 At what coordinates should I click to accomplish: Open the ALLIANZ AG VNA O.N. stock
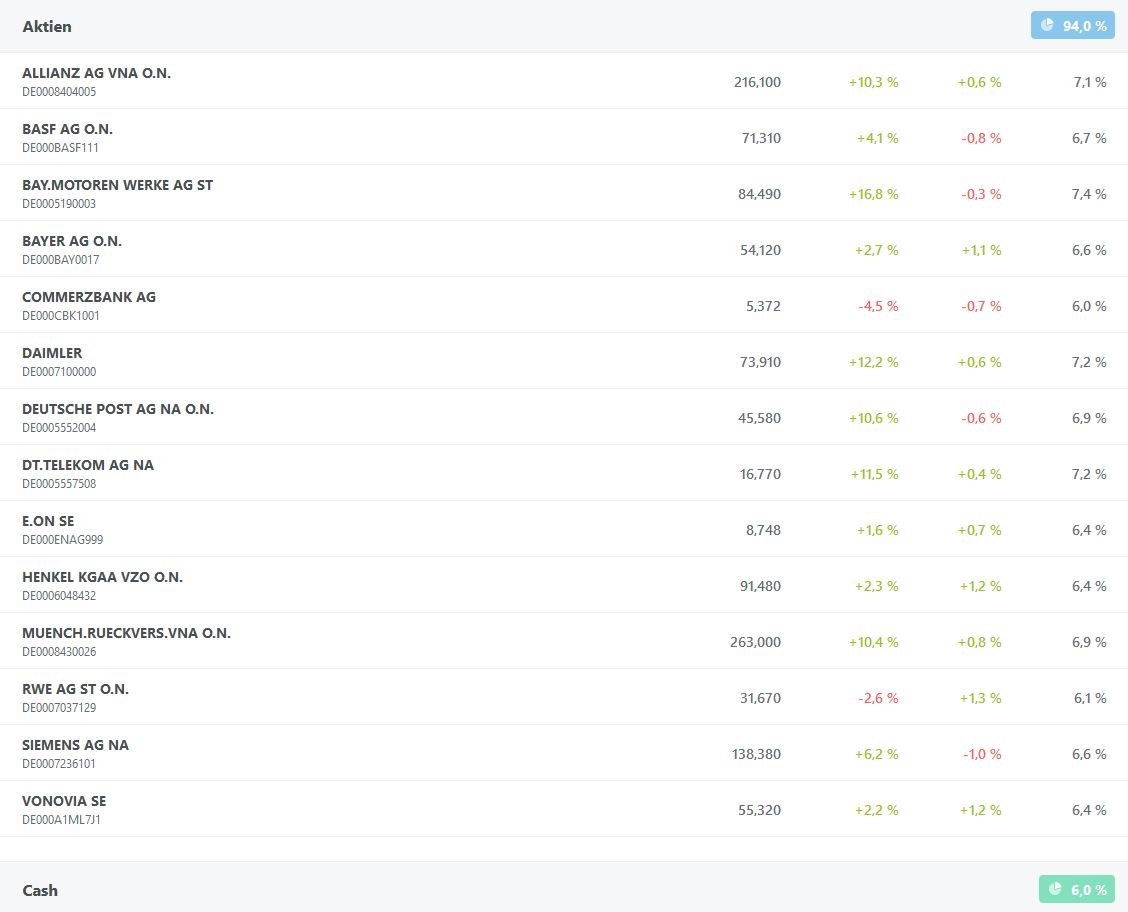[96, 73]
